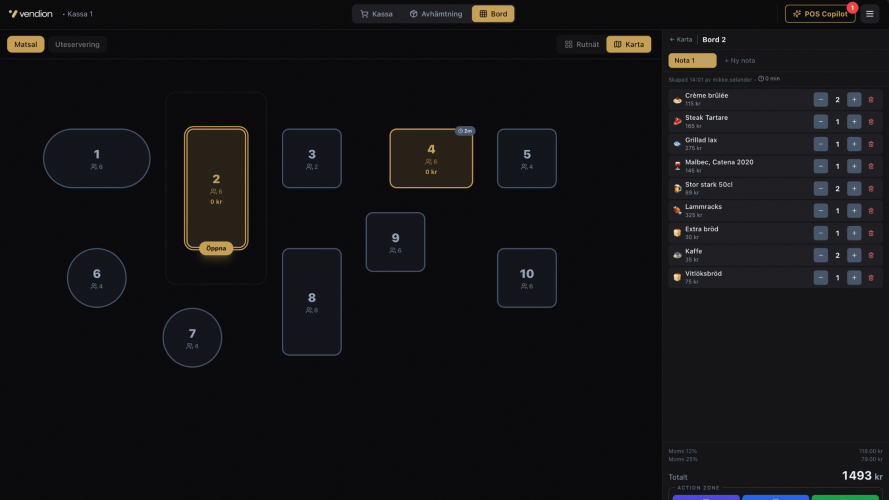
Task: Select Karta map view
Action: pos(628,44)
